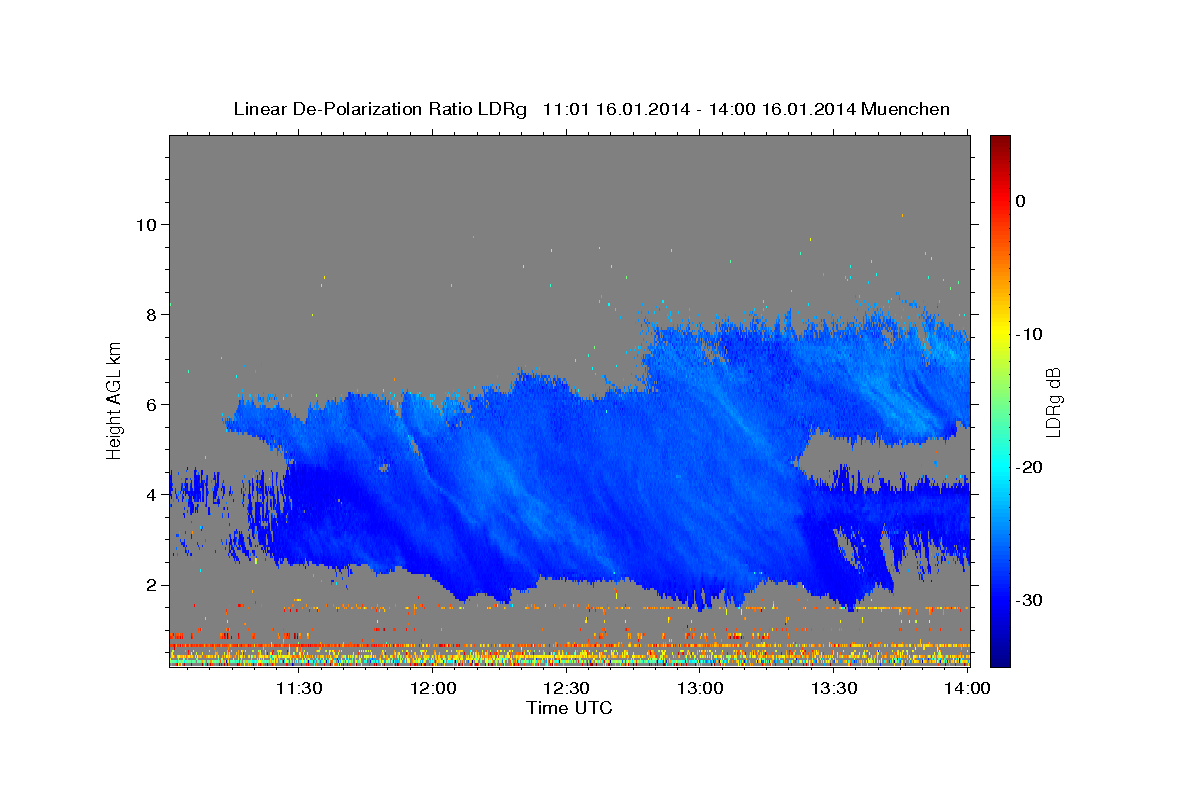Click the height tick label '4'
Screen dimensions: 1200x800
point(150,494)
